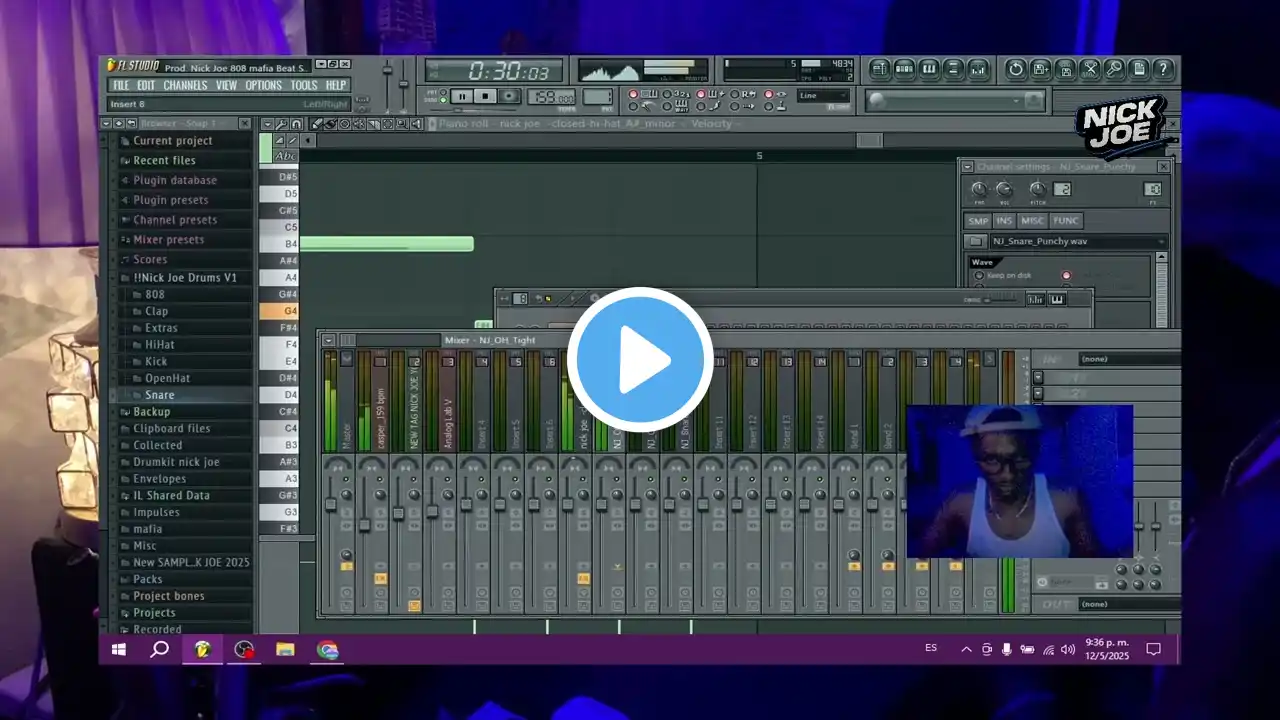Viewport: 1280px width, 720px height.
Task: Click the large video play button
Action: [640, 360]
